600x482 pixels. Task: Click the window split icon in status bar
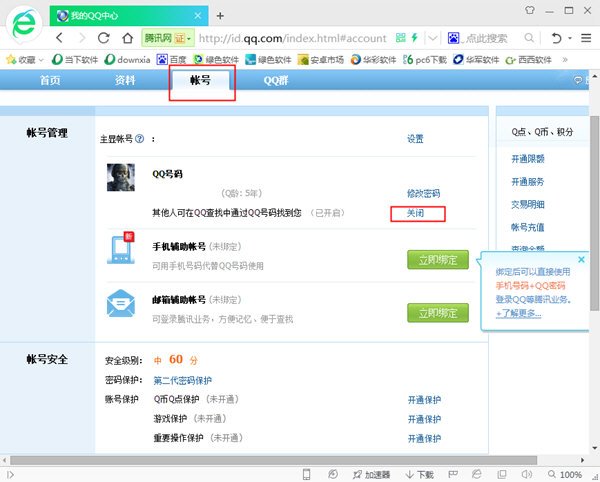click(x=502, y=474)
